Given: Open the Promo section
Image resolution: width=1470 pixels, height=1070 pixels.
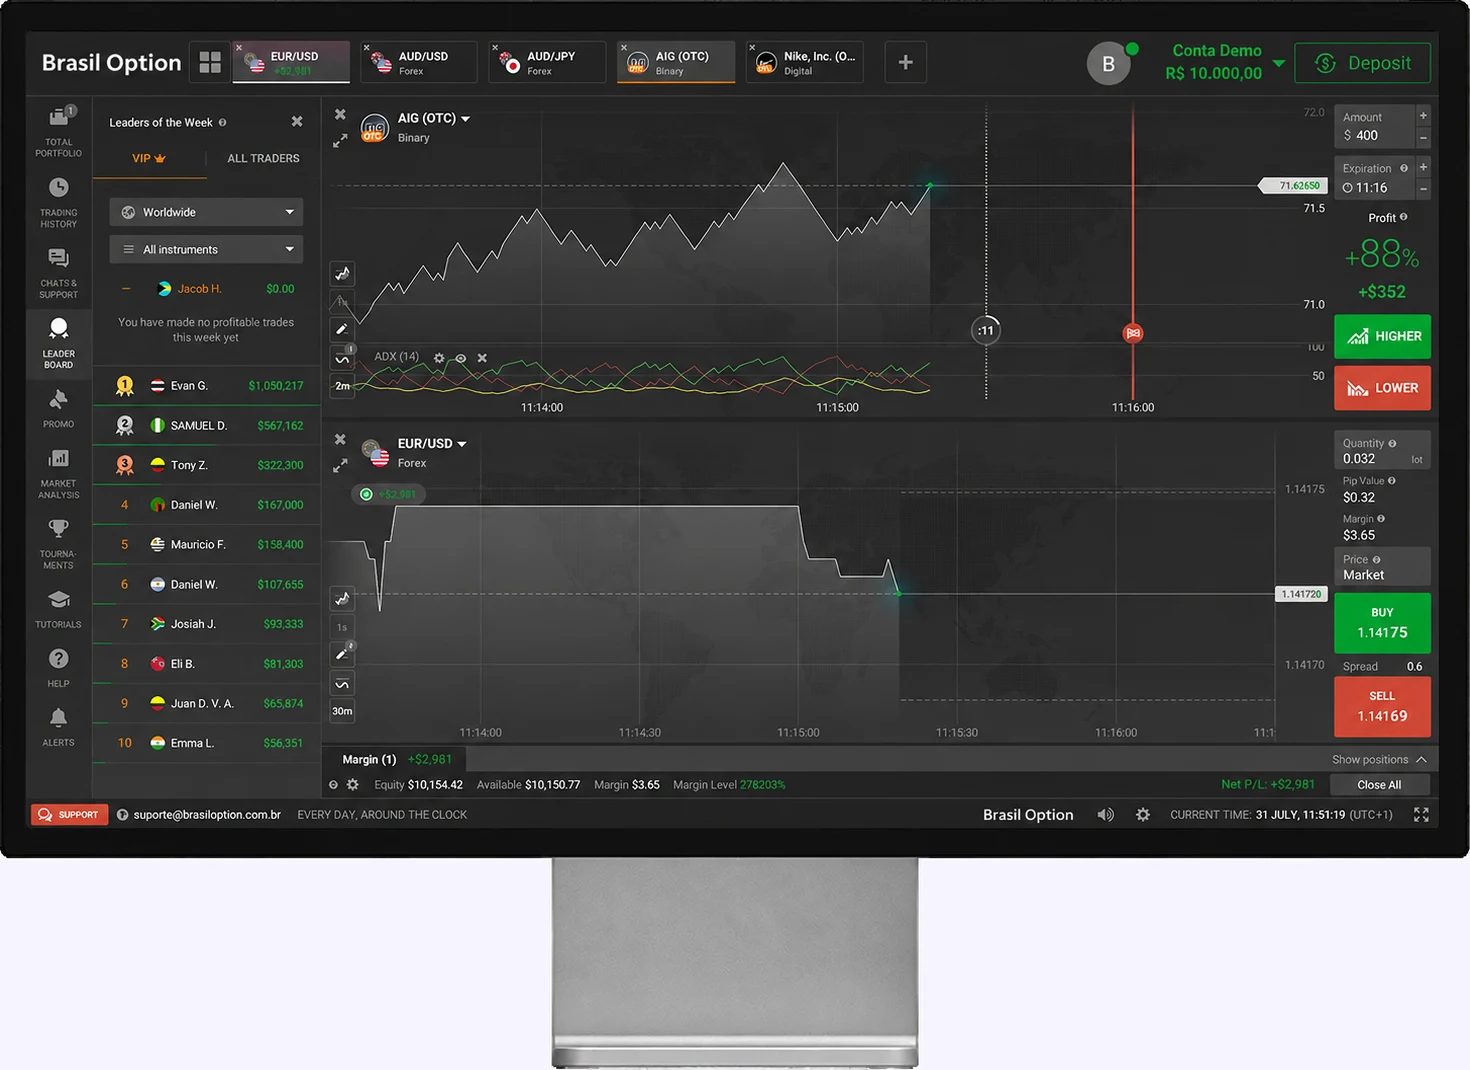Looking at the screenshot, I should click(x=59, y=409).
